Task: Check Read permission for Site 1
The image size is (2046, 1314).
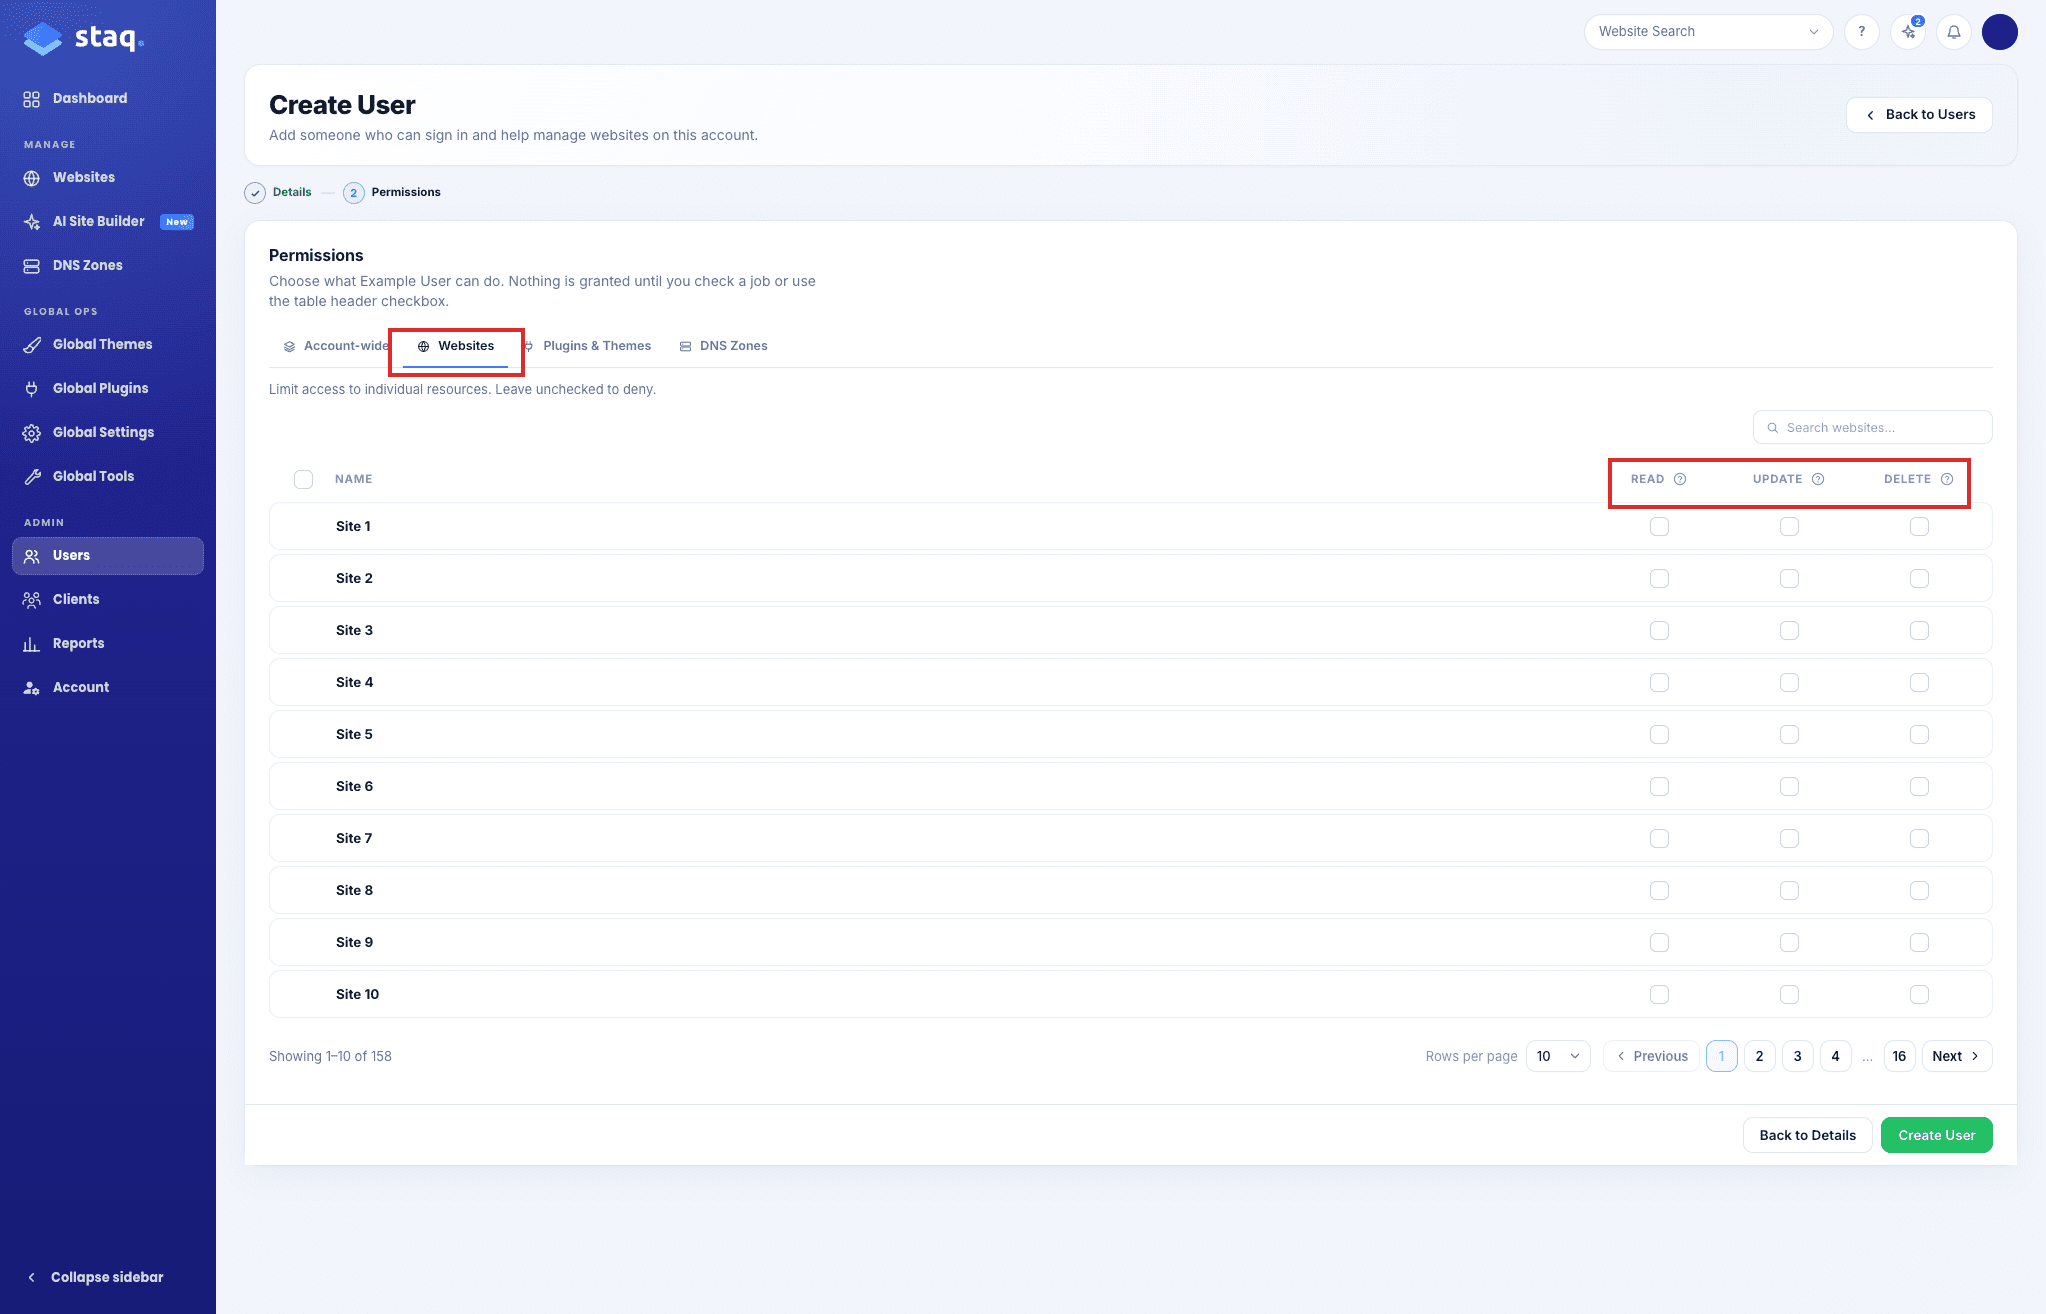Action: 1659,526
